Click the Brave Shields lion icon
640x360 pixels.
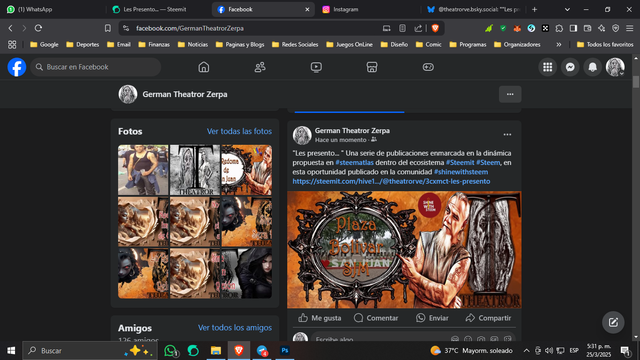(435, 28)
